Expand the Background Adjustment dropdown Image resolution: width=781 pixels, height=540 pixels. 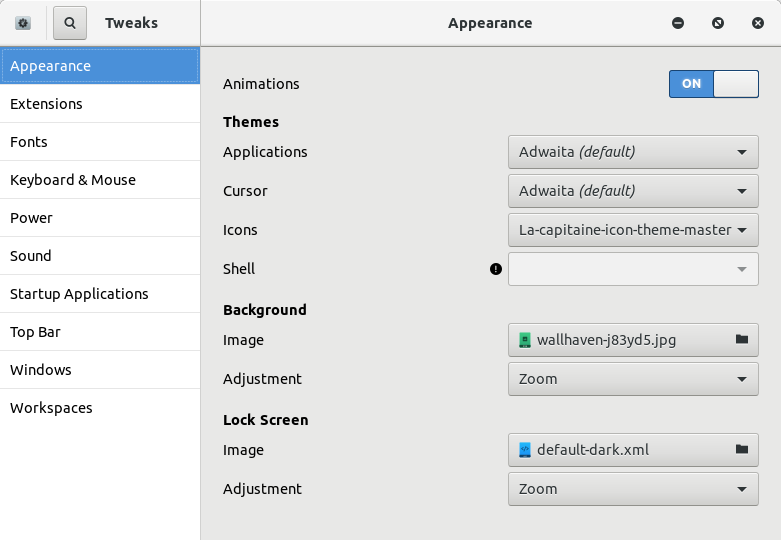click(633, 379)
